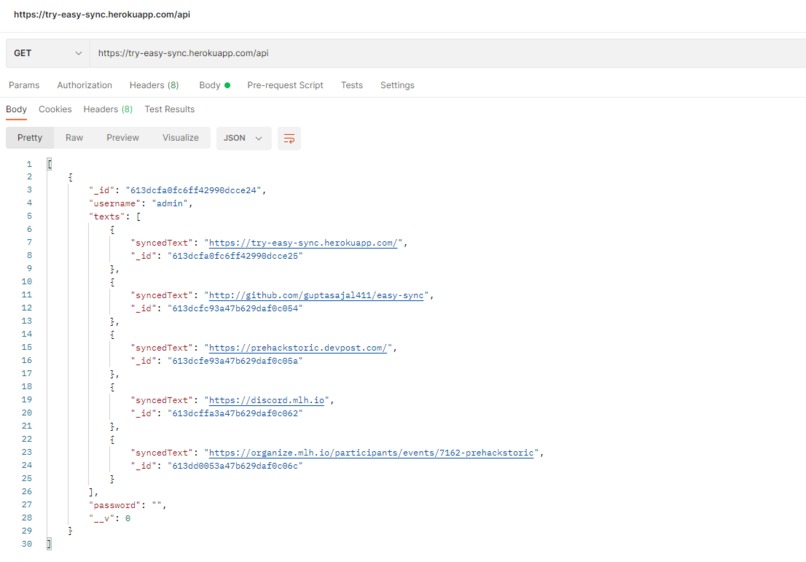806x562 pixels.
Task: Open the Pre-request Script tab
Action: pyautogui.click(x=285, y=85)
